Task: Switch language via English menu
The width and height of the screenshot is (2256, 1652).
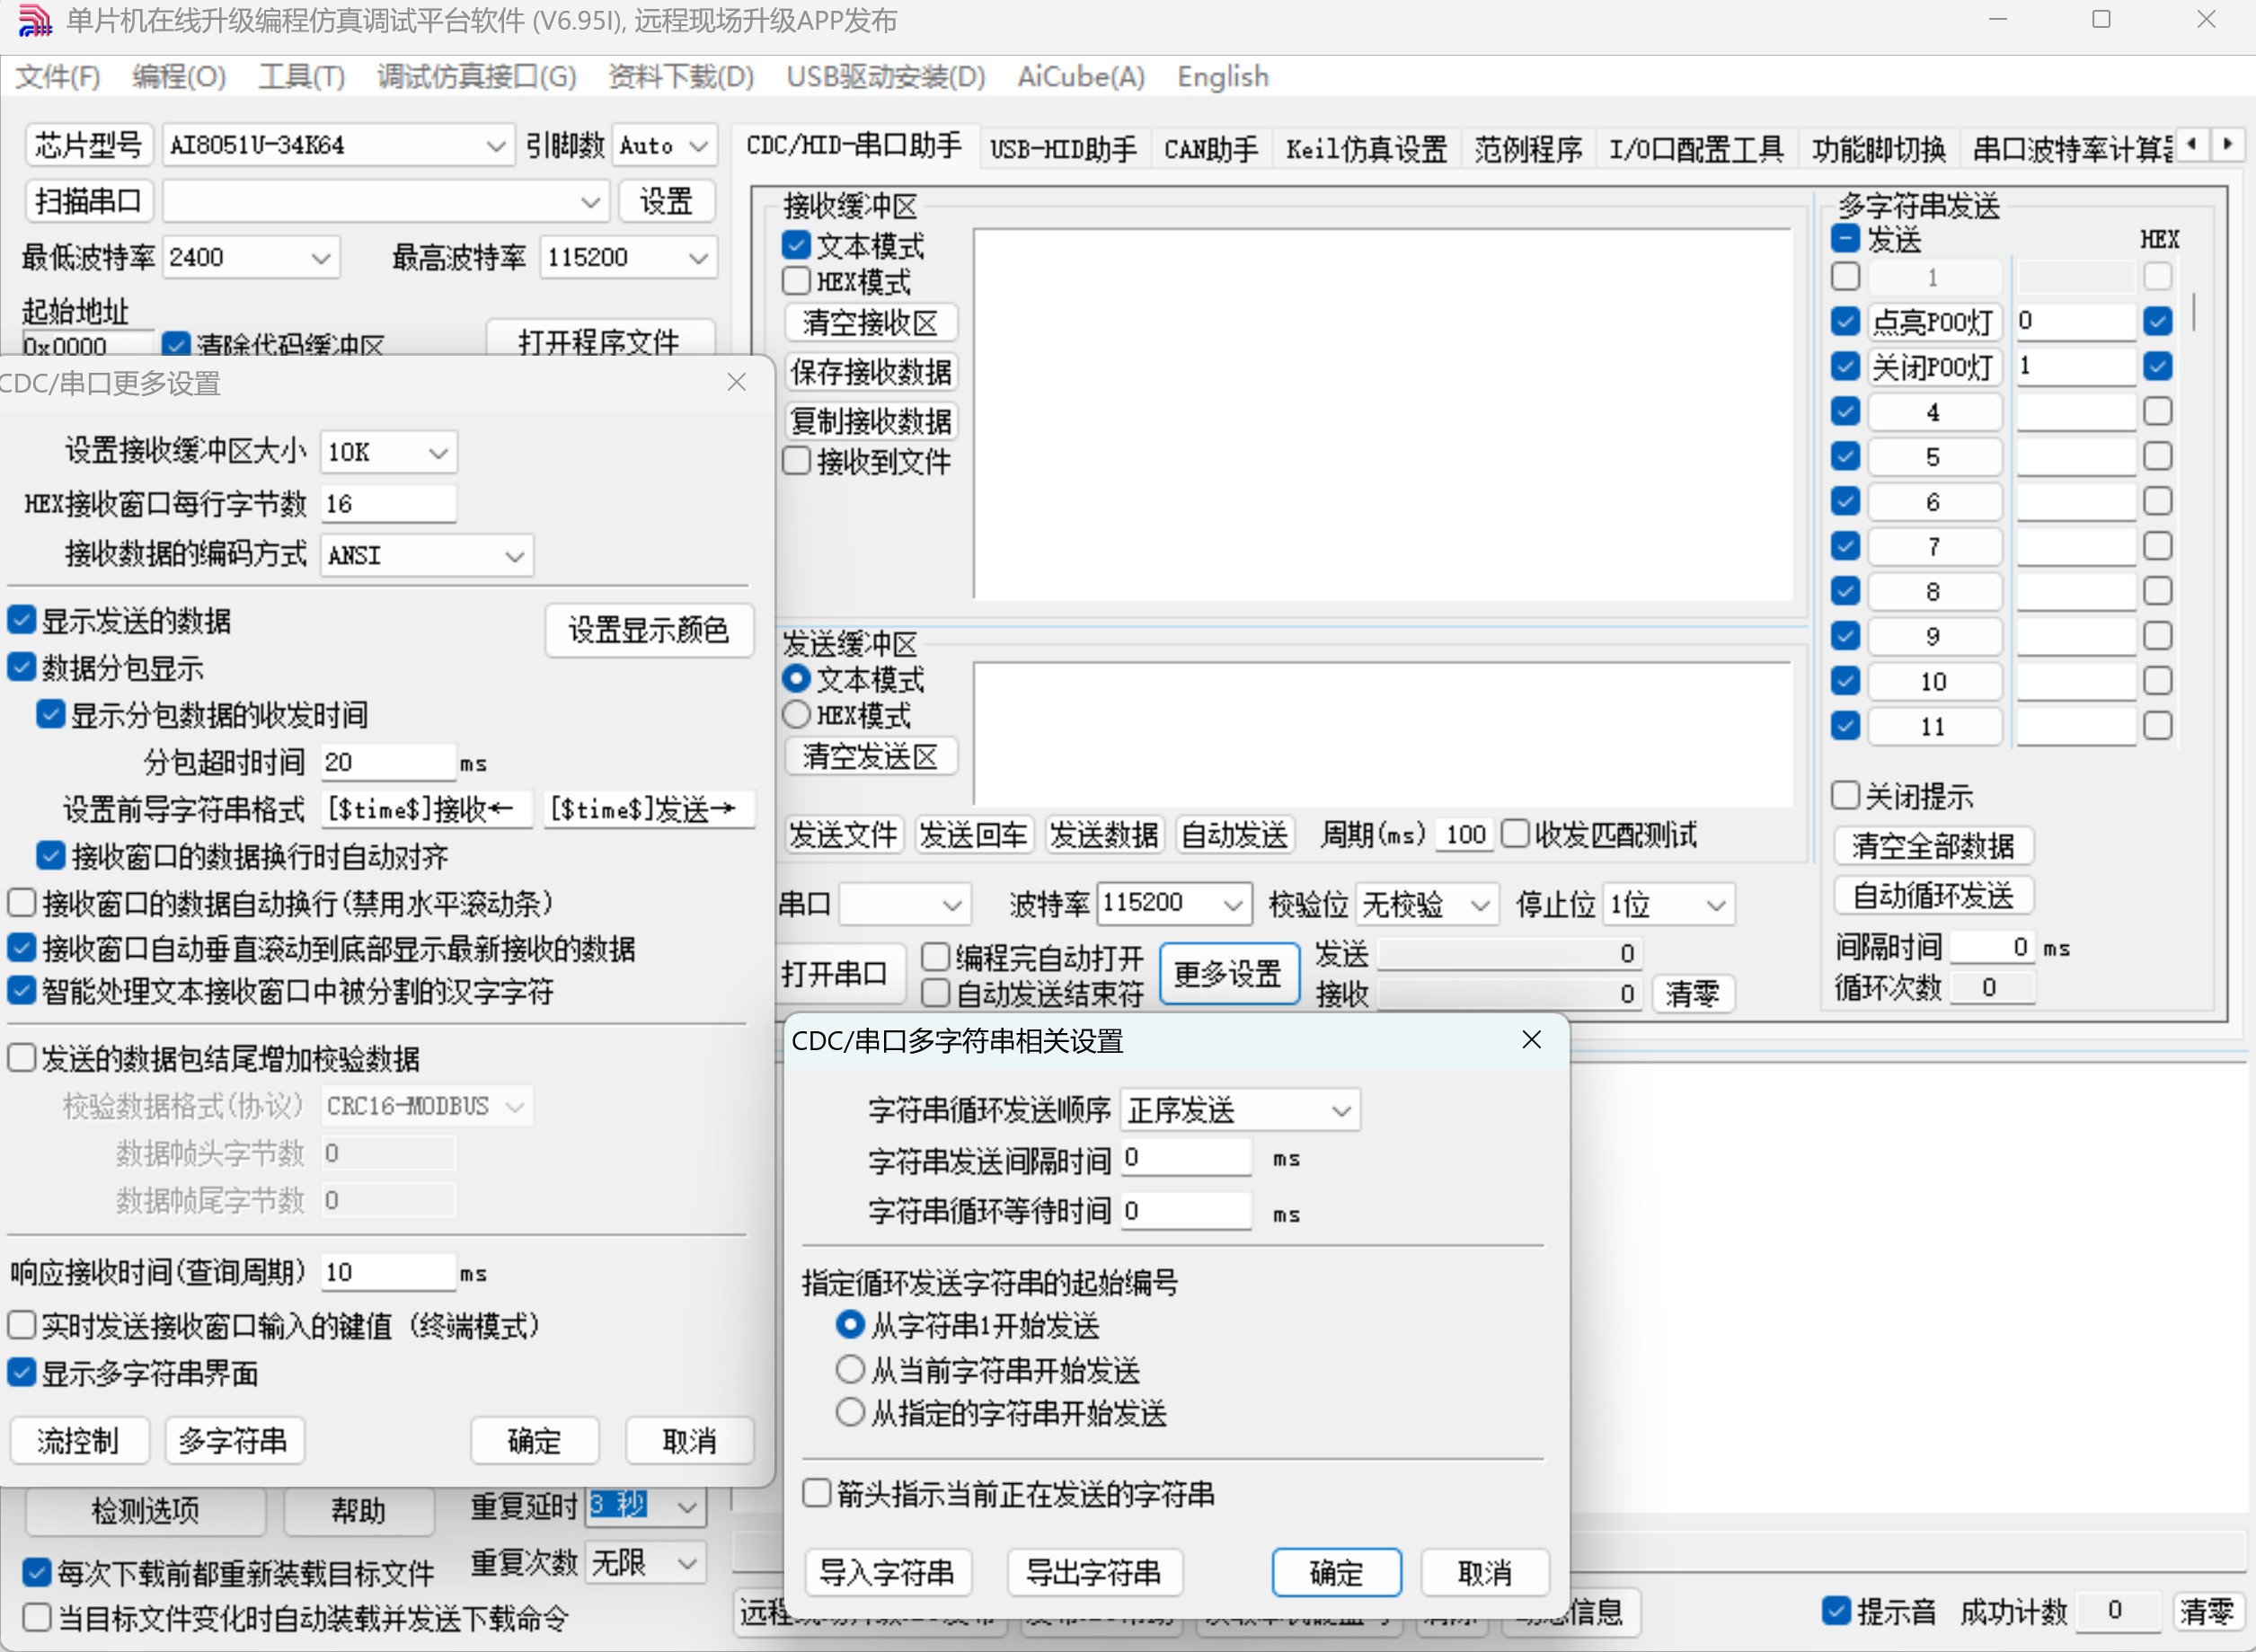Action: 1222,77
